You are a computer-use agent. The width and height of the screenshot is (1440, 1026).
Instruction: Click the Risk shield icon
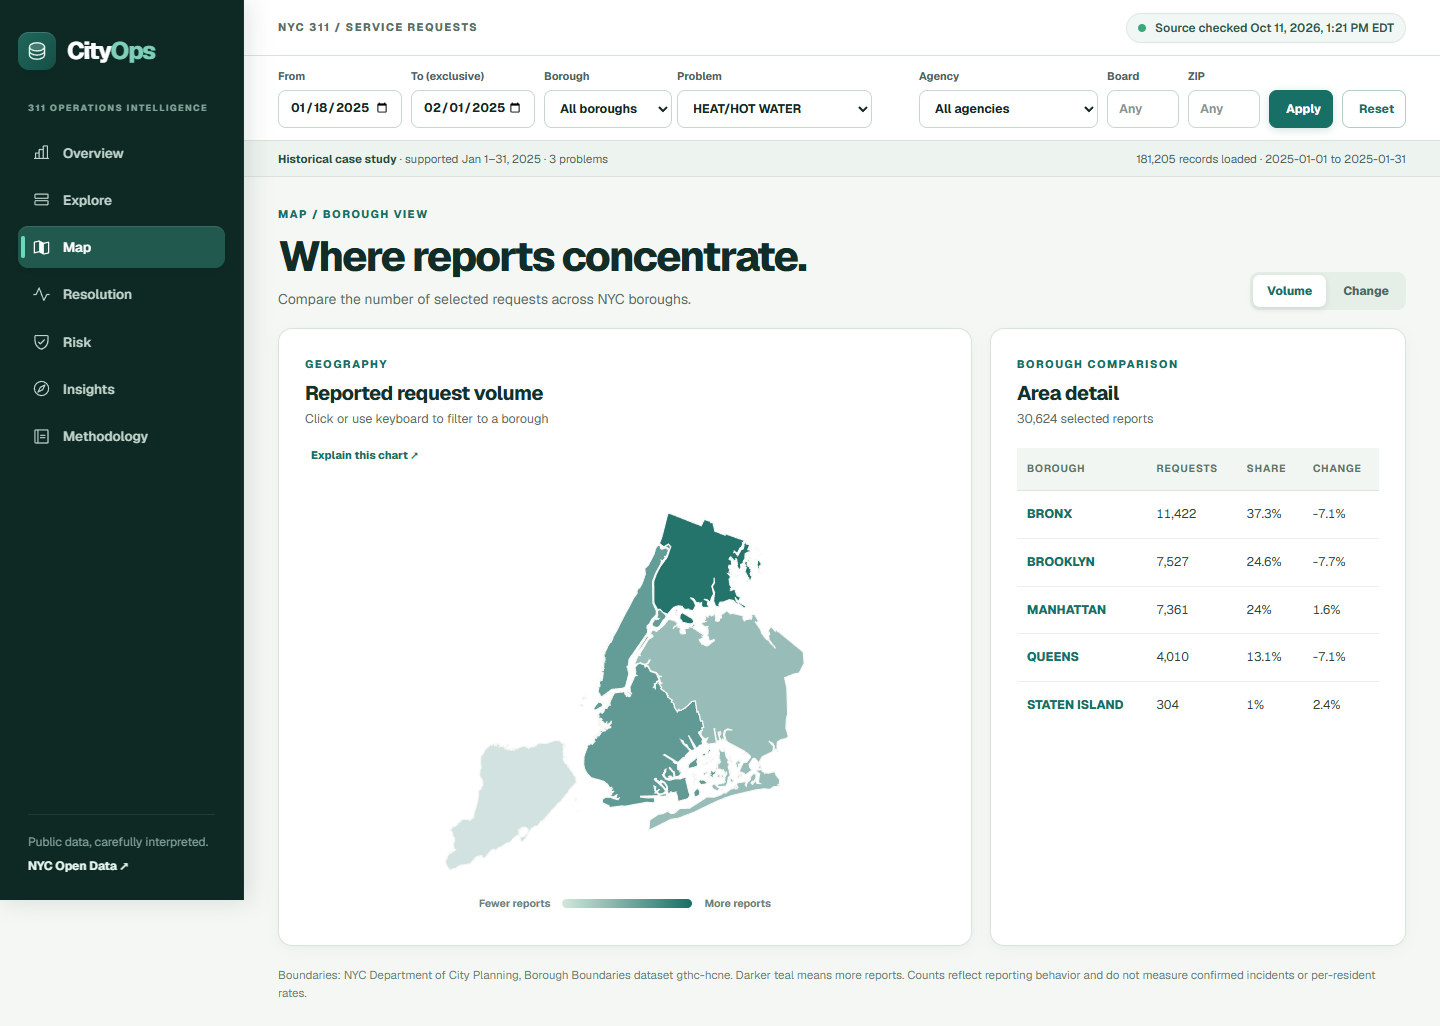(x=41, y=342)
